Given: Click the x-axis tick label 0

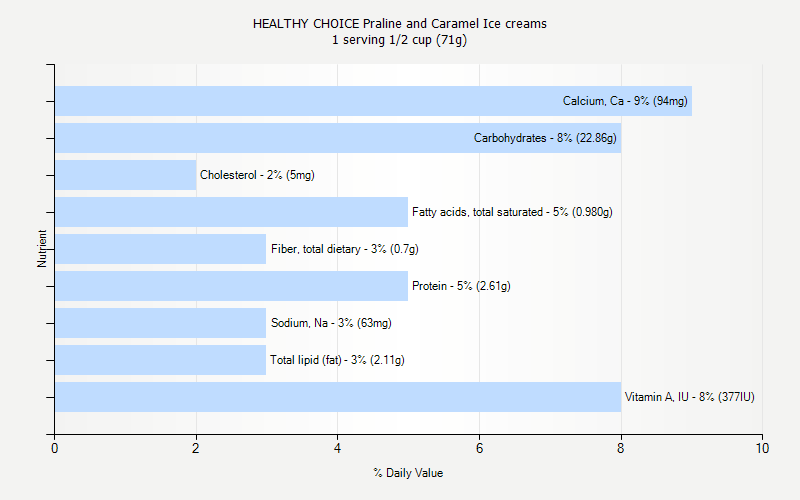Looking at the screenshot, I should pos(54,450).
